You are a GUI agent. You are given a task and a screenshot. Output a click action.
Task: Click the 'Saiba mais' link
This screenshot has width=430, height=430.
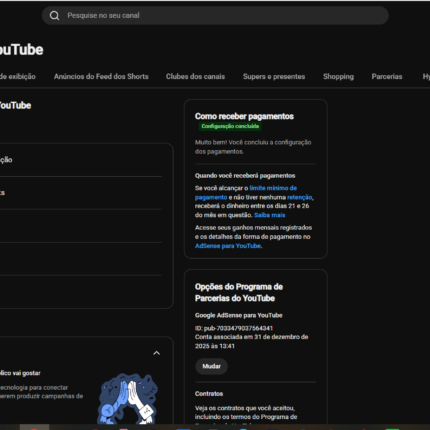(x=270, y=215)
